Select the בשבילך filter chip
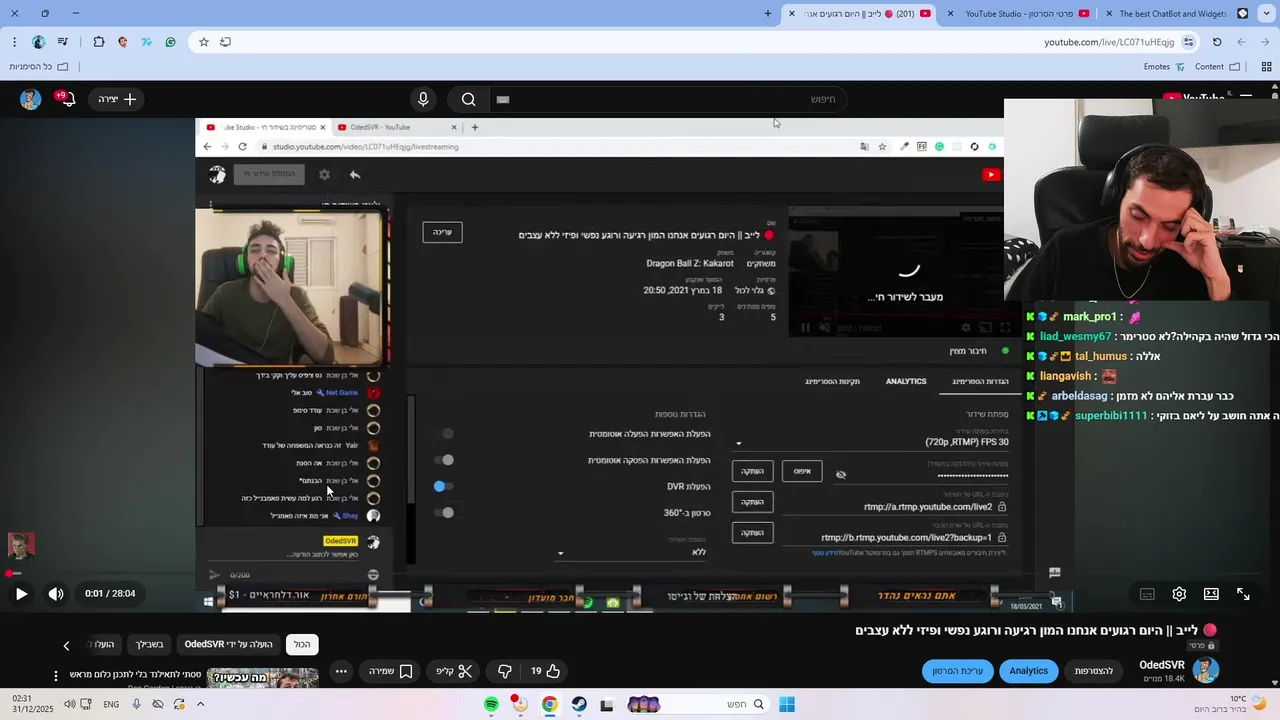The height and width of the screenshot is (720, 1280). 150,645
